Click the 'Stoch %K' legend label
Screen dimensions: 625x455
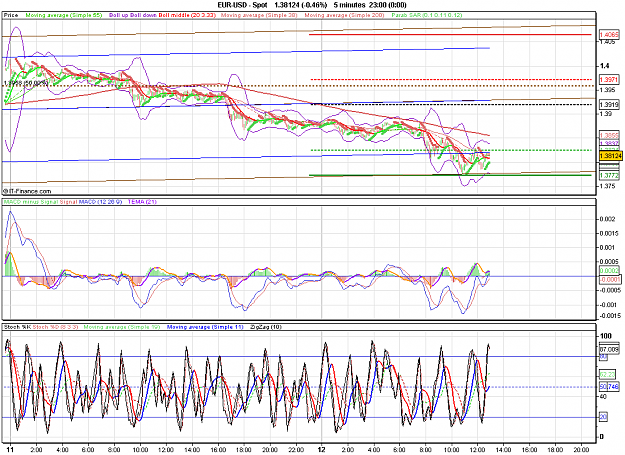pyautogui.click(x=17, y=327)
